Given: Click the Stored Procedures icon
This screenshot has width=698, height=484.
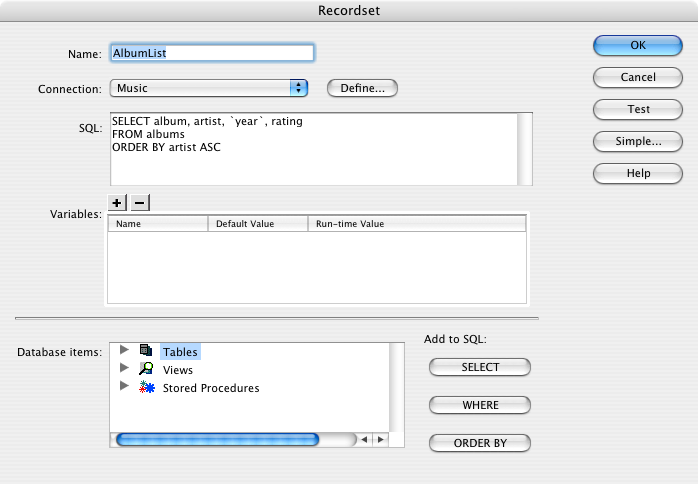Looking at the screenshot, I should (146, 388).
